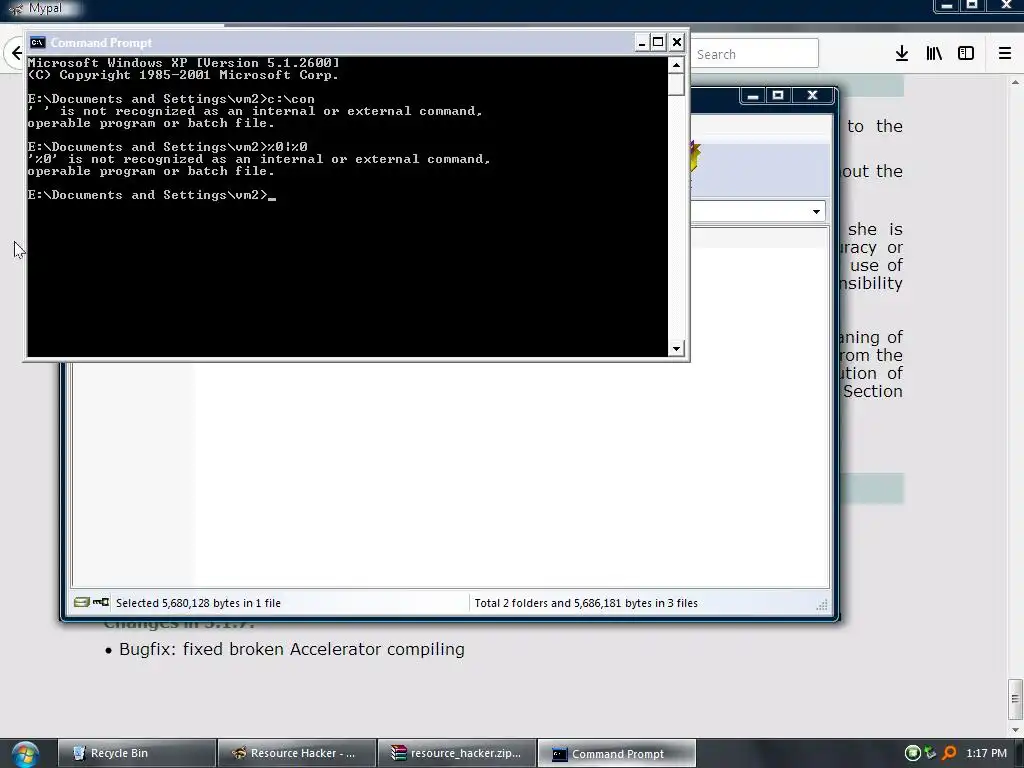Close the Command Prompt window

[x=677, y=42]
